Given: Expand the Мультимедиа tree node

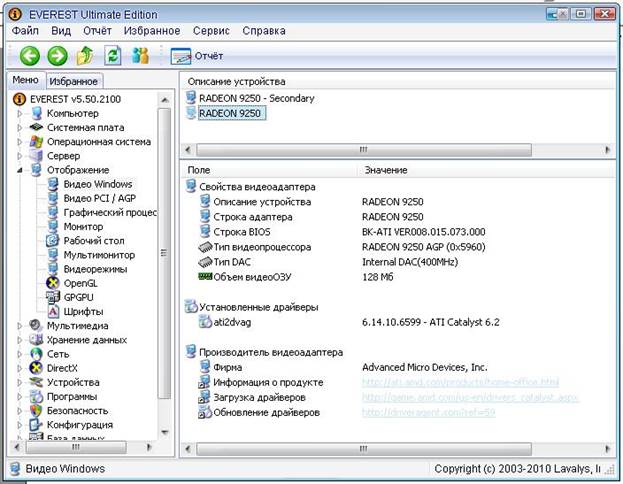Looking at the screenshot, I should [19, 326].
